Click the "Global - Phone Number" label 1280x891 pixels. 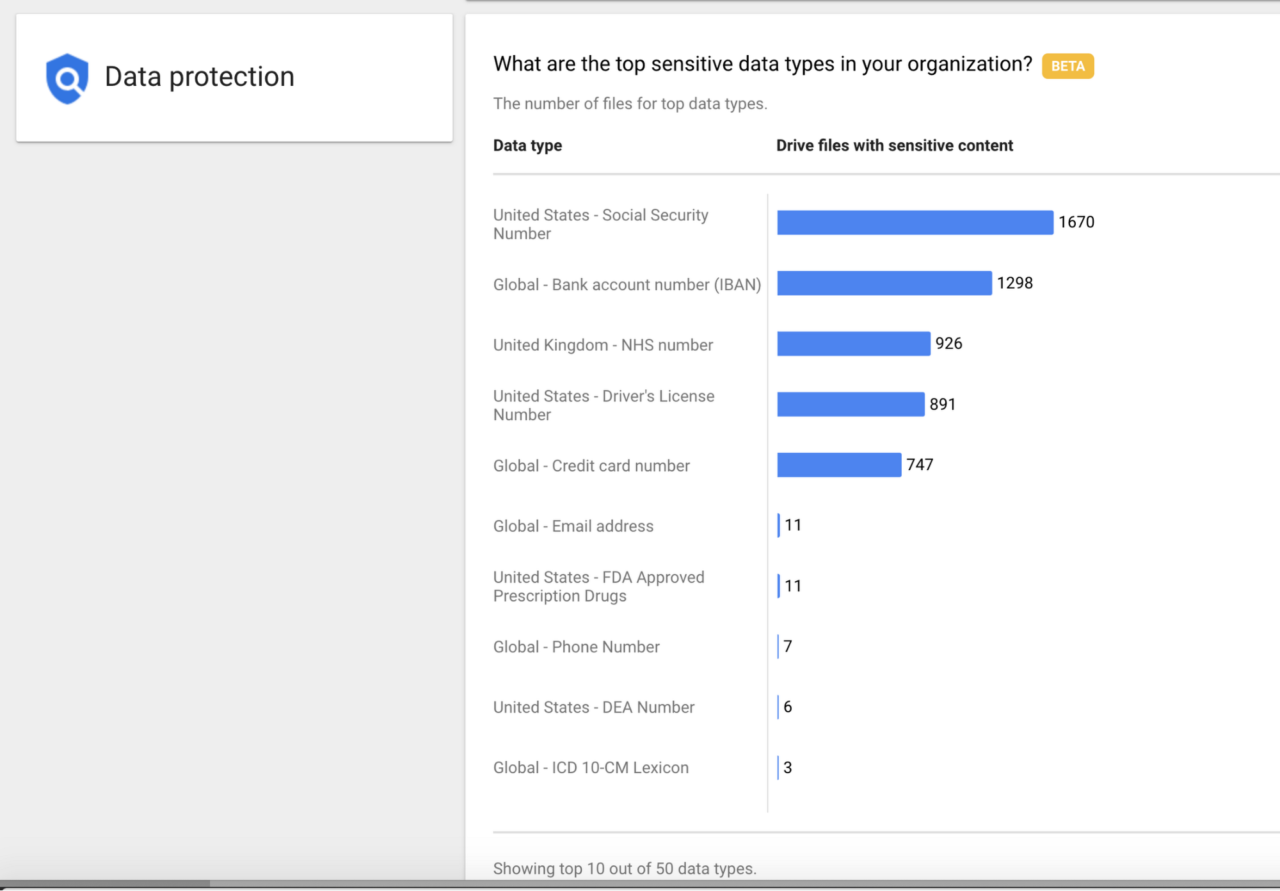click(576, 647)
